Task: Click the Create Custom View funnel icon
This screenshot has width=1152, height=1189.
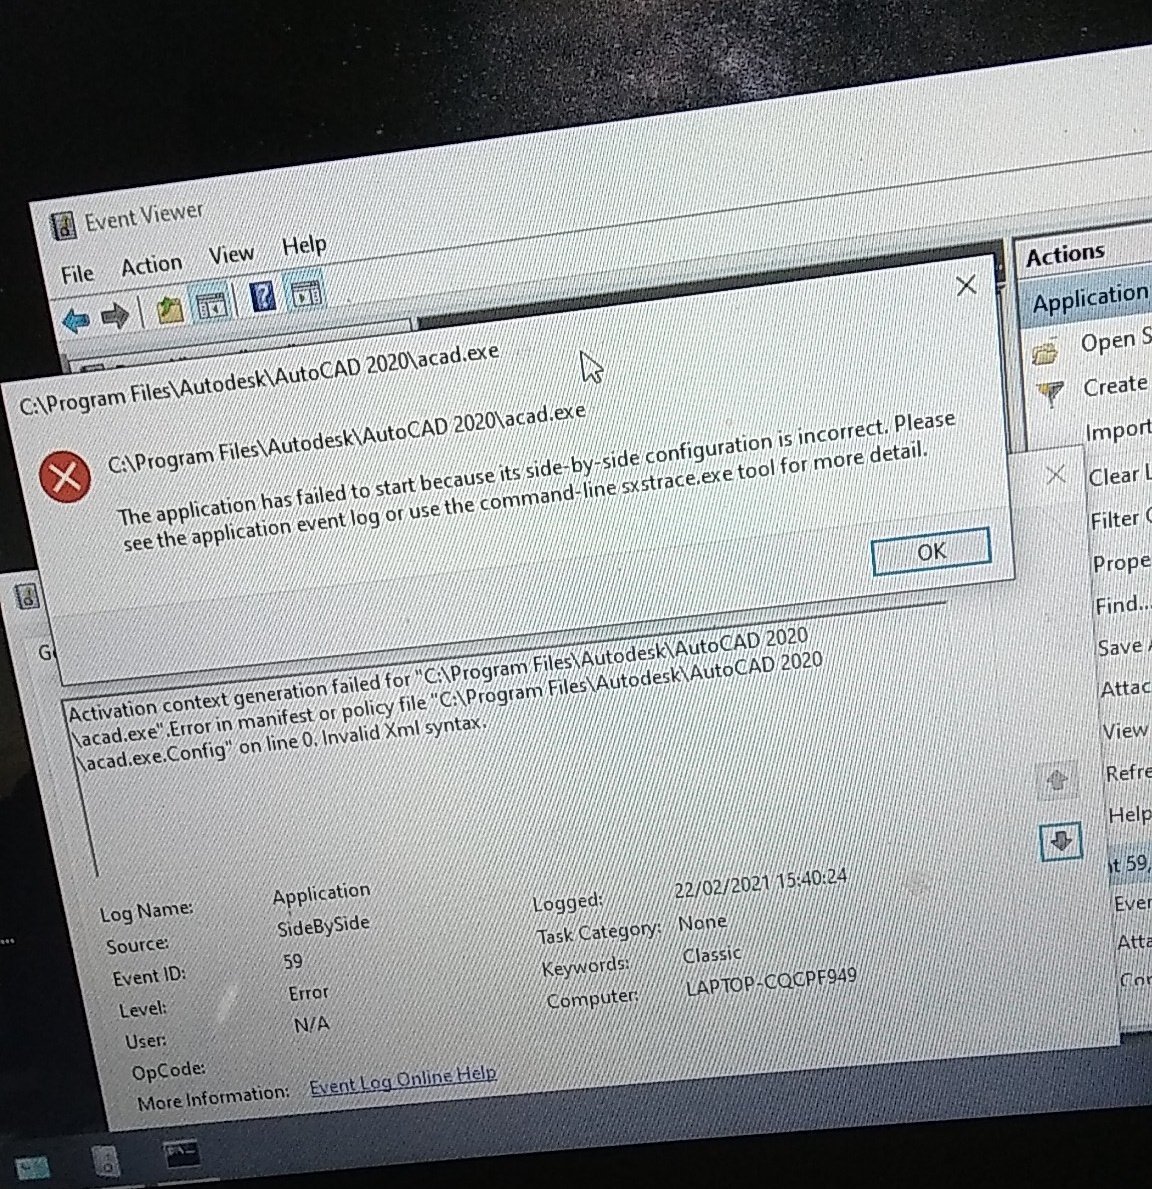Action: pos(1051,393)
